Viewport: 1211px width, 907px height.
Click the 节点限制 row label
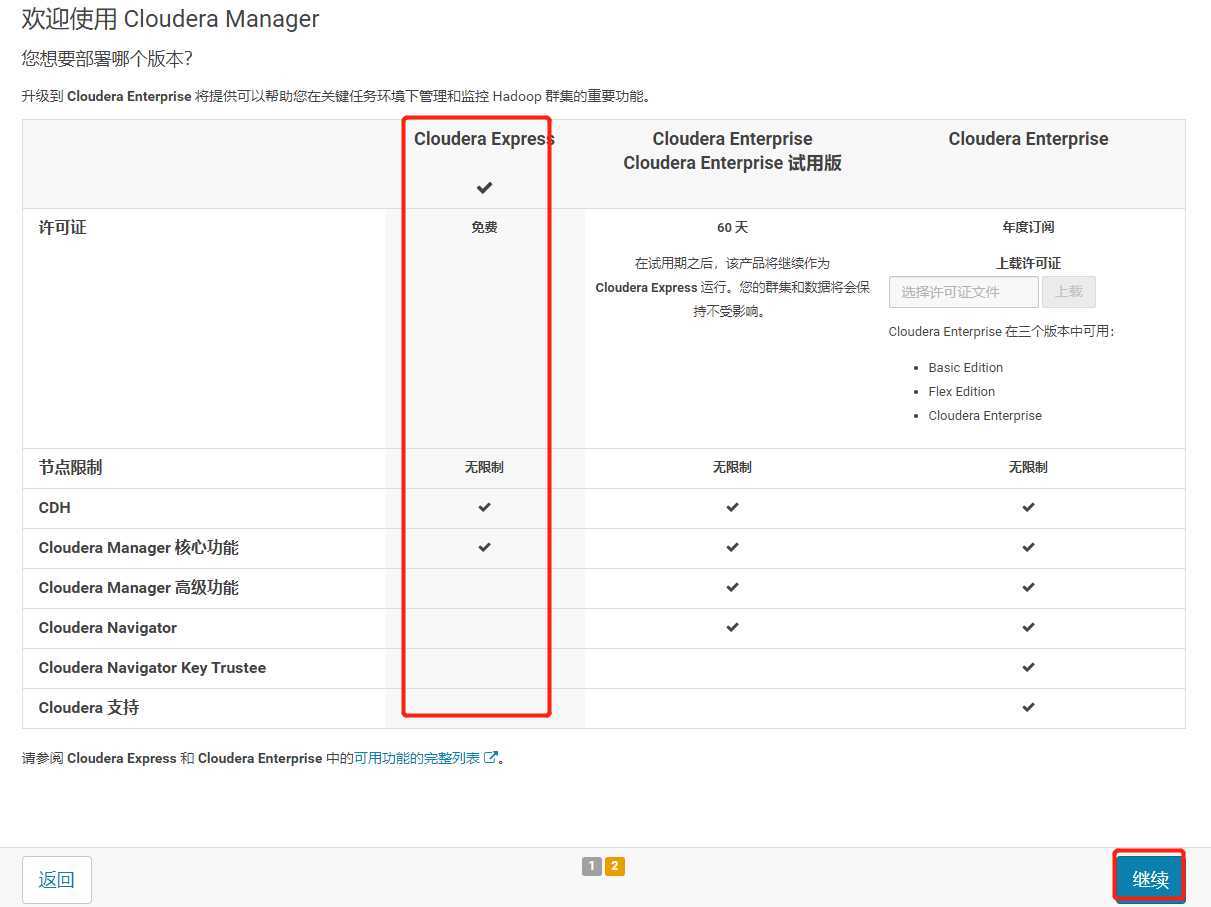tap(70, 468)
